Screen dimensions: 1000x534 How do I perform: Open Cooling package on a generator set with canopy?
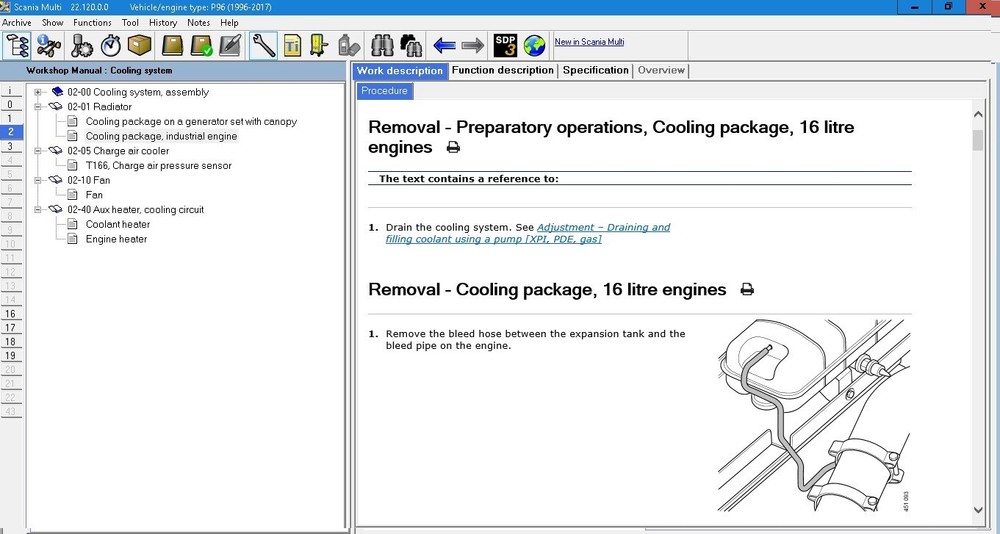tap(191, 121)
